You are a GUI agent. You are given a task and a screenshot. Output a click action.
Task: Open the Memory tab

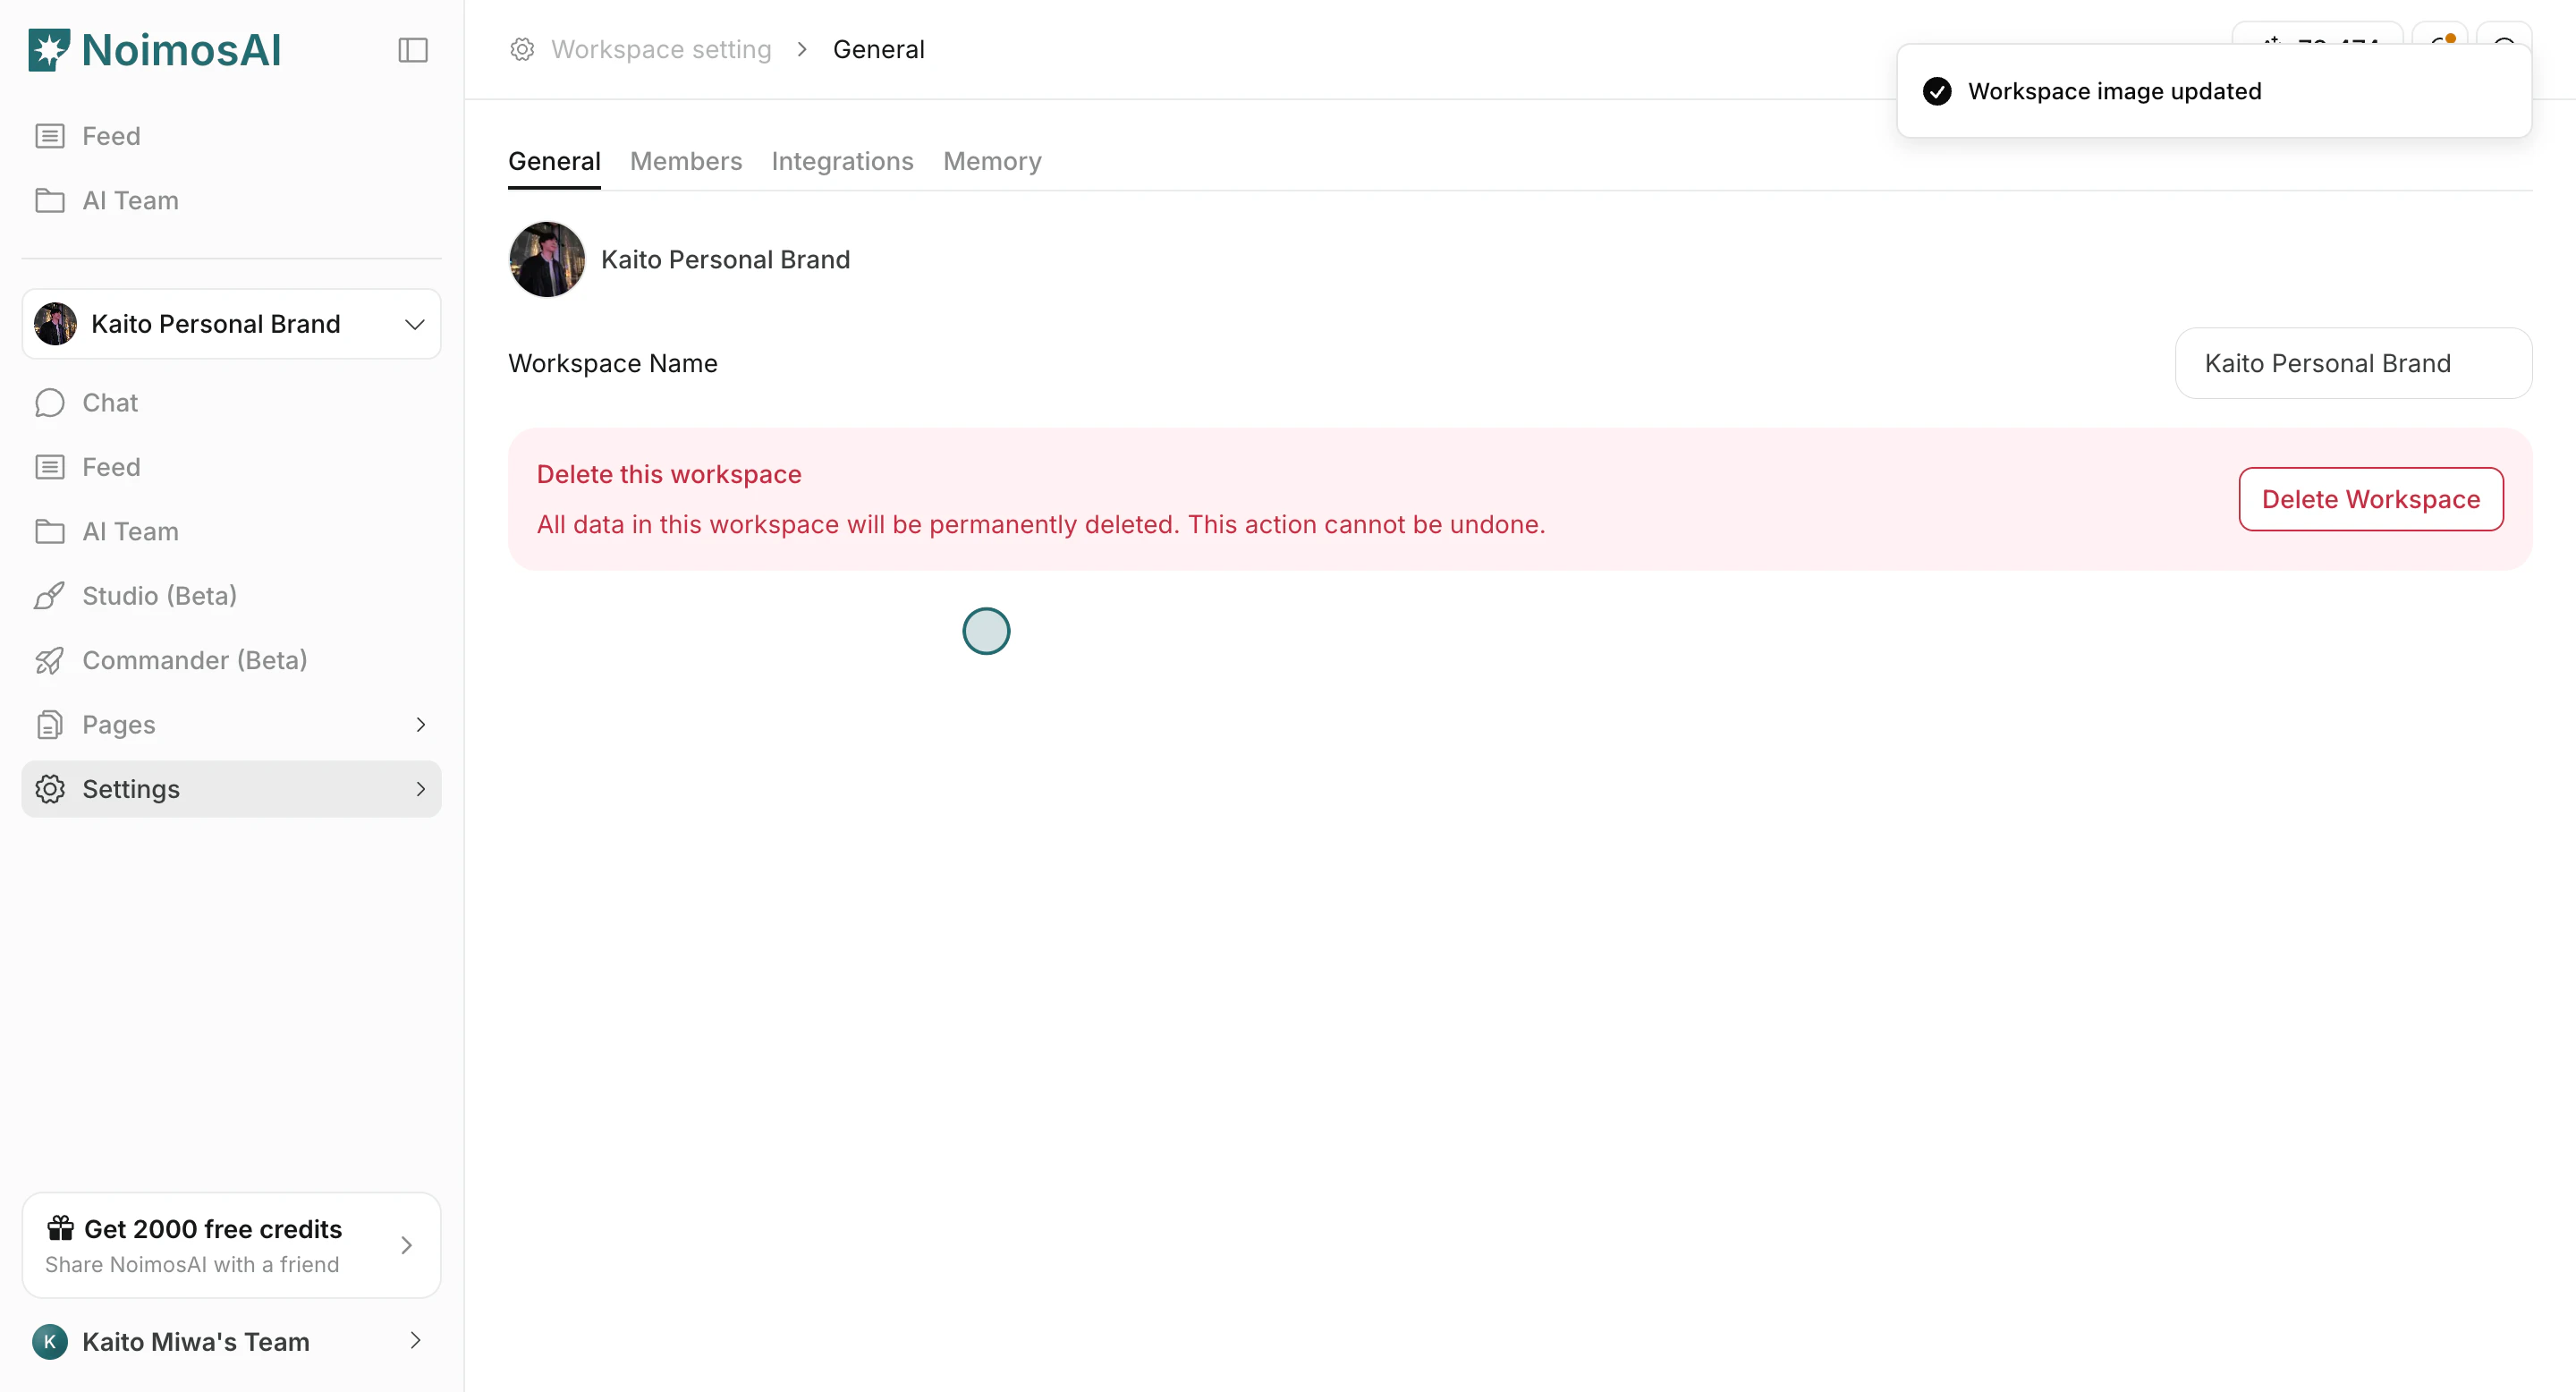tap(992, 161)
